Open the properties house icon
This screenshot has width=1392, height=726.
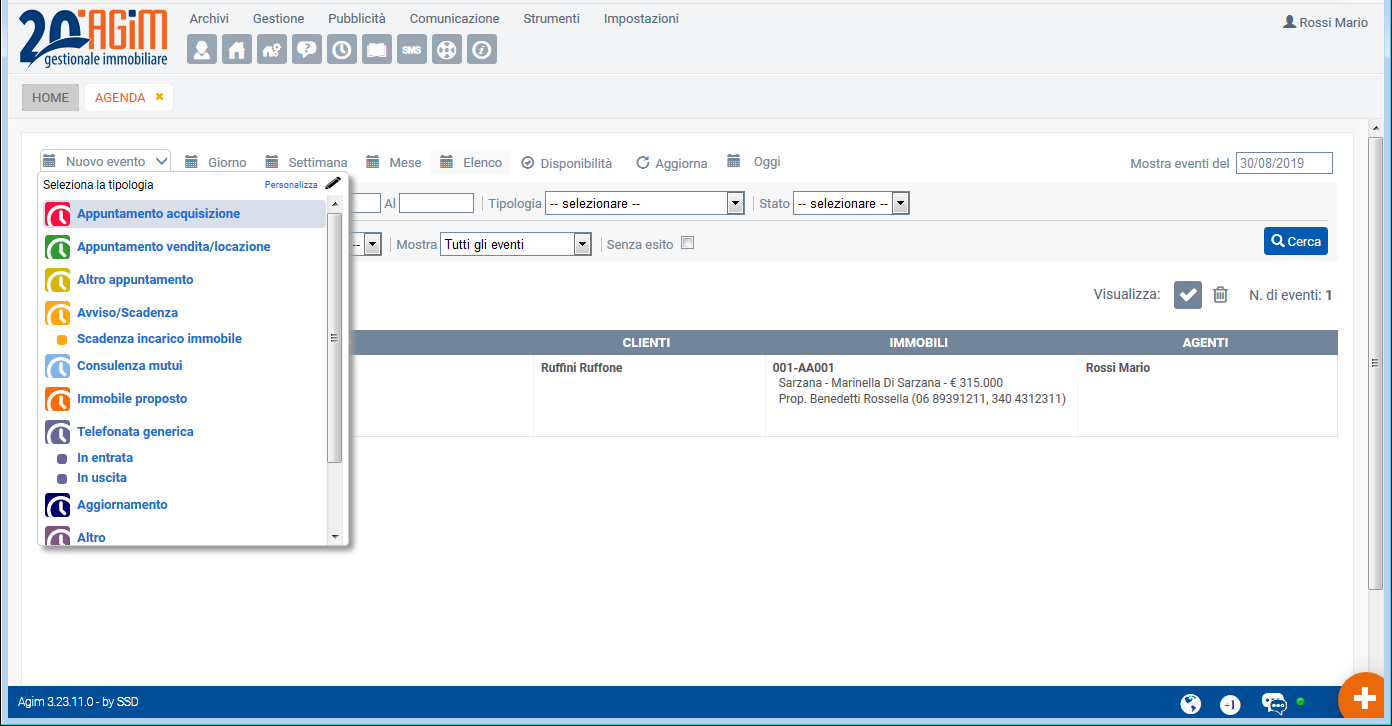click(x=237, y=49)
